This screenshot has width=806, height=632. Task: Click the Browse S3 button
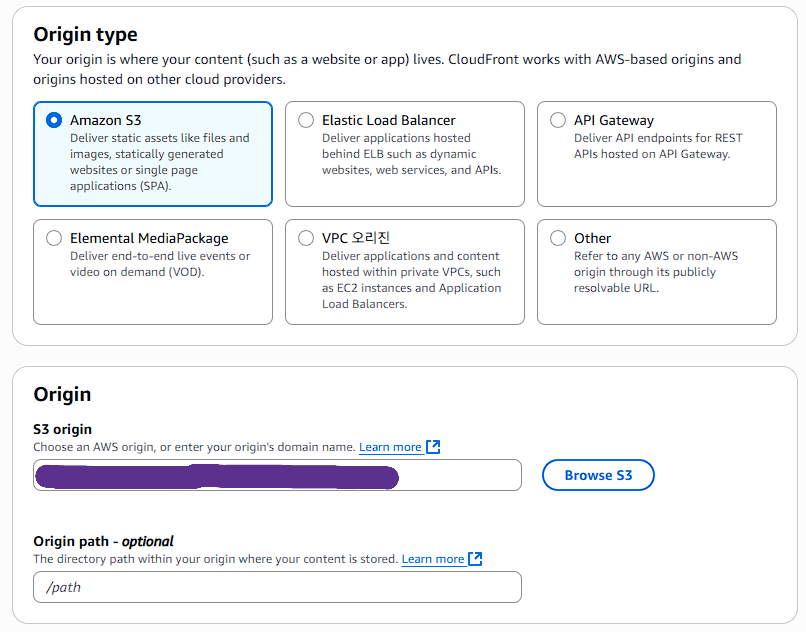(598, 475)
